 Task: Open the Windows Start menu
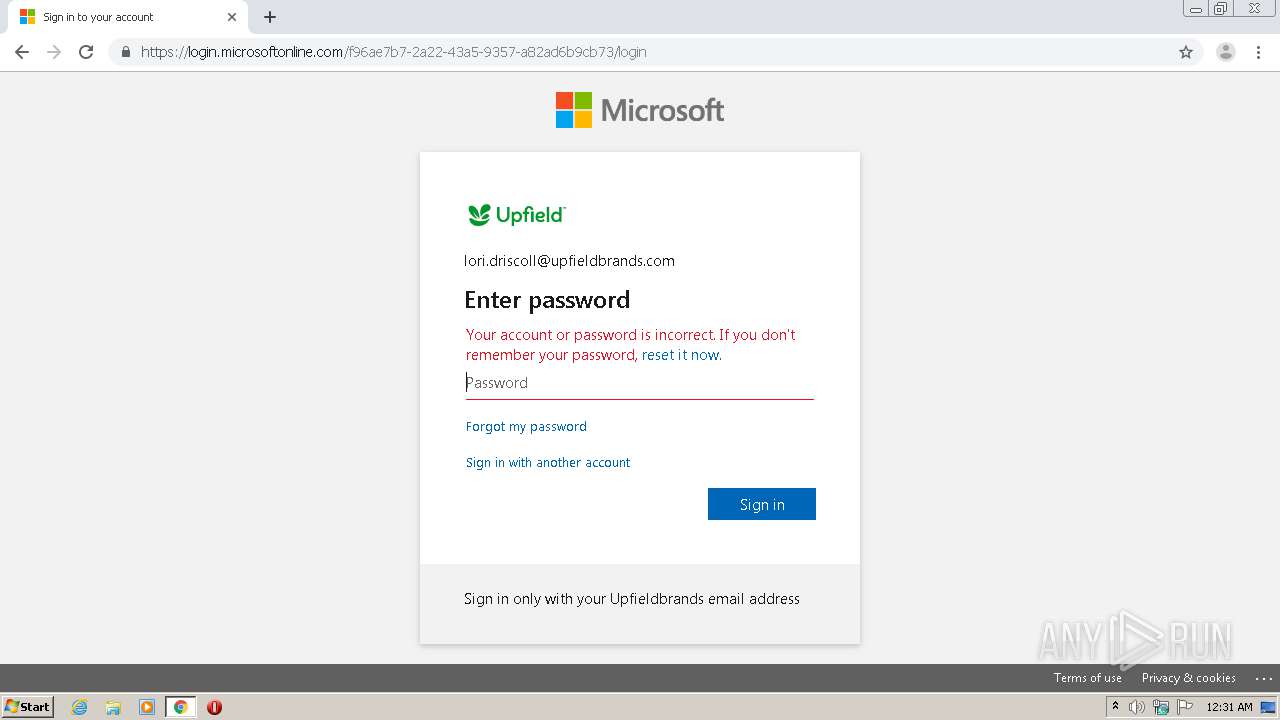pos(28,706)
